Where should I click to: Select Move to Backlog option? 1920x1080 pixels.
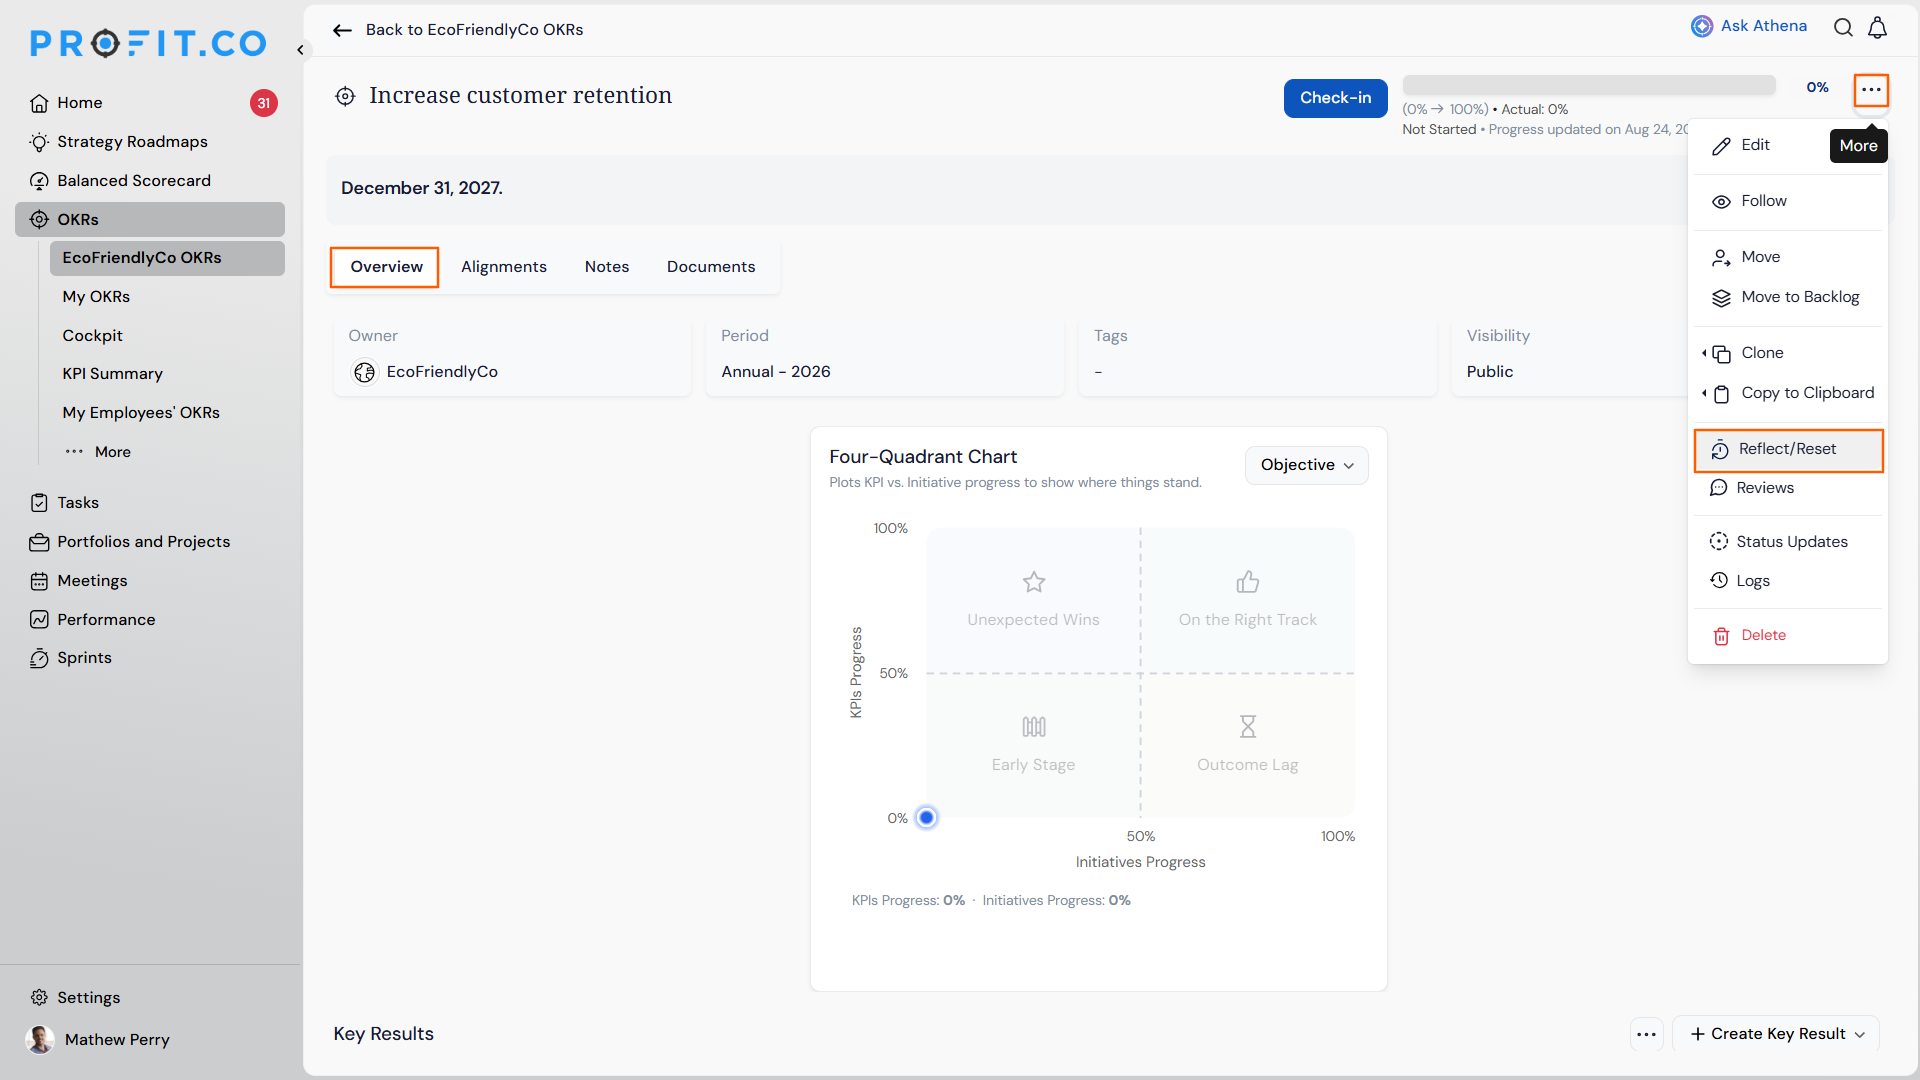coord(1787,298)
